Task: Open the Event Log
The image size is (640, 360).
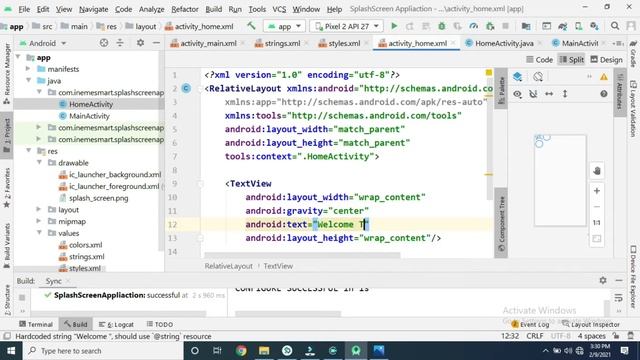Action: click(x=530, y=324)
